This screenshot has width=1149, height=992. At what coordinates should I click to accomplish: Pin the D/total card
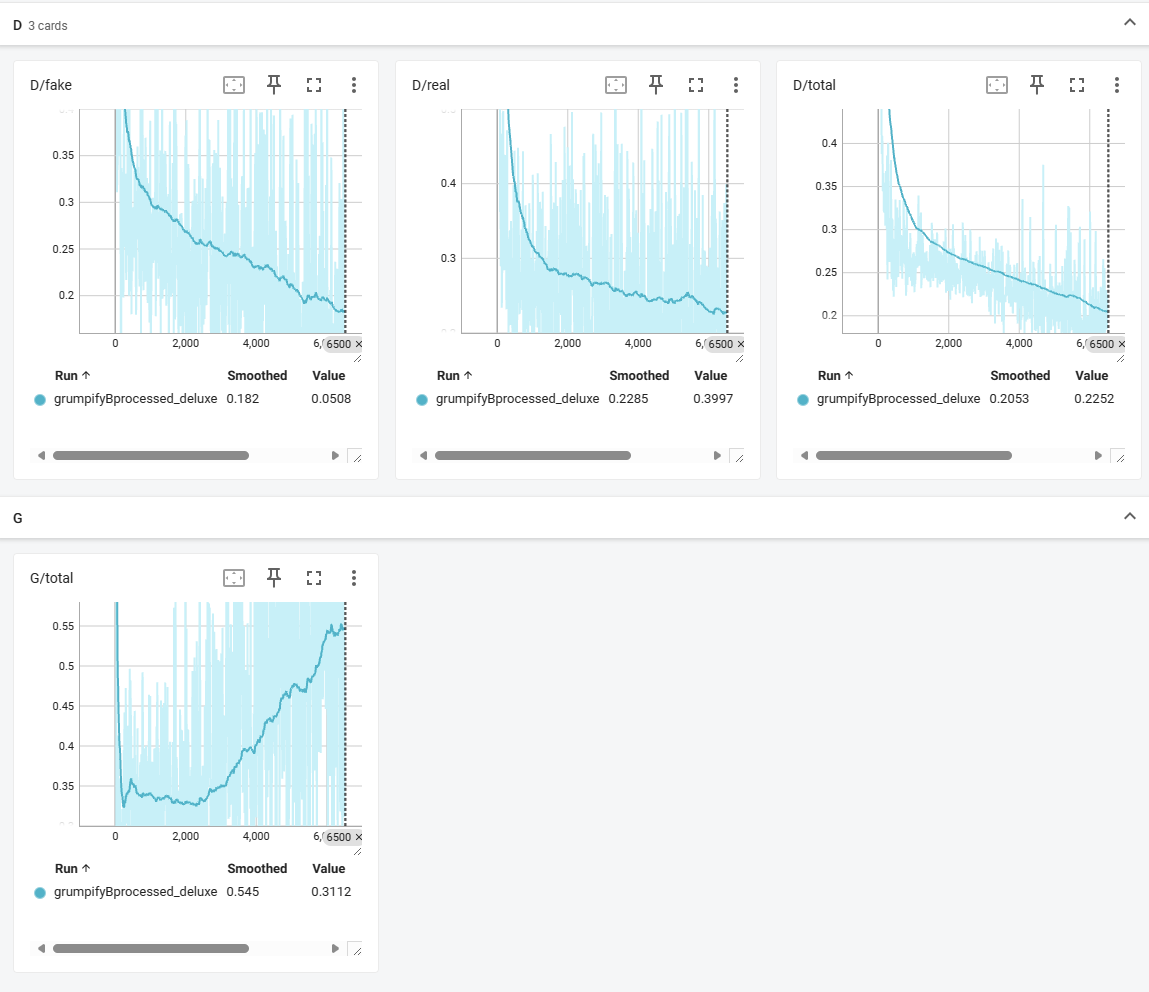(x=1037, y=85)
